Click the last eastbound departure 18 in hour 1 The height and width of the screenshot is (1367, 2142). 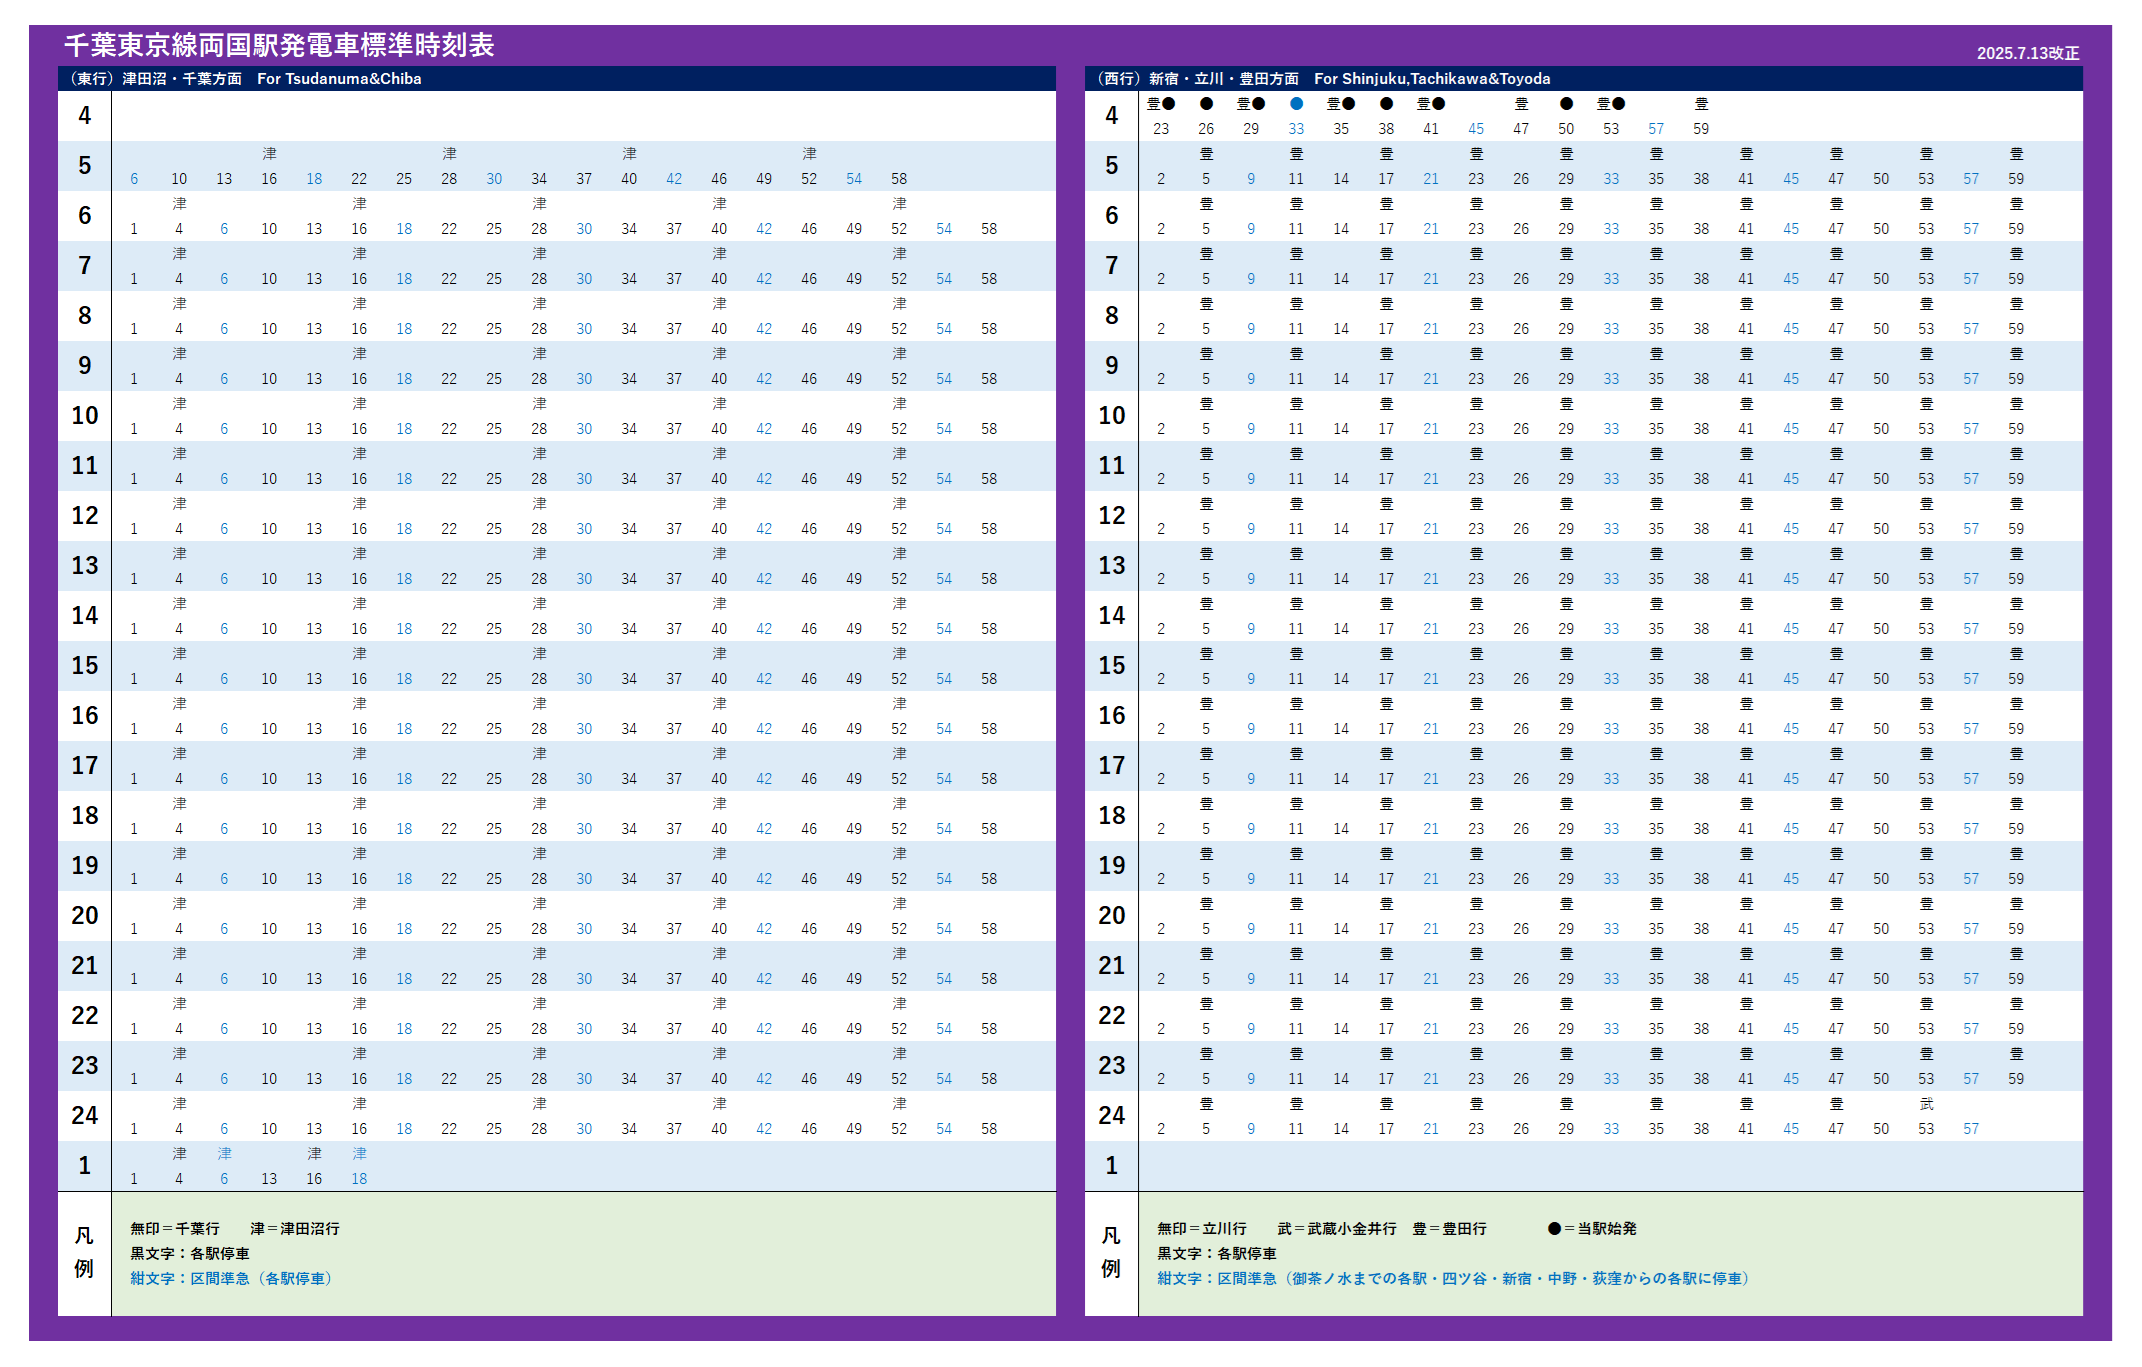(x=359, y=1179)
